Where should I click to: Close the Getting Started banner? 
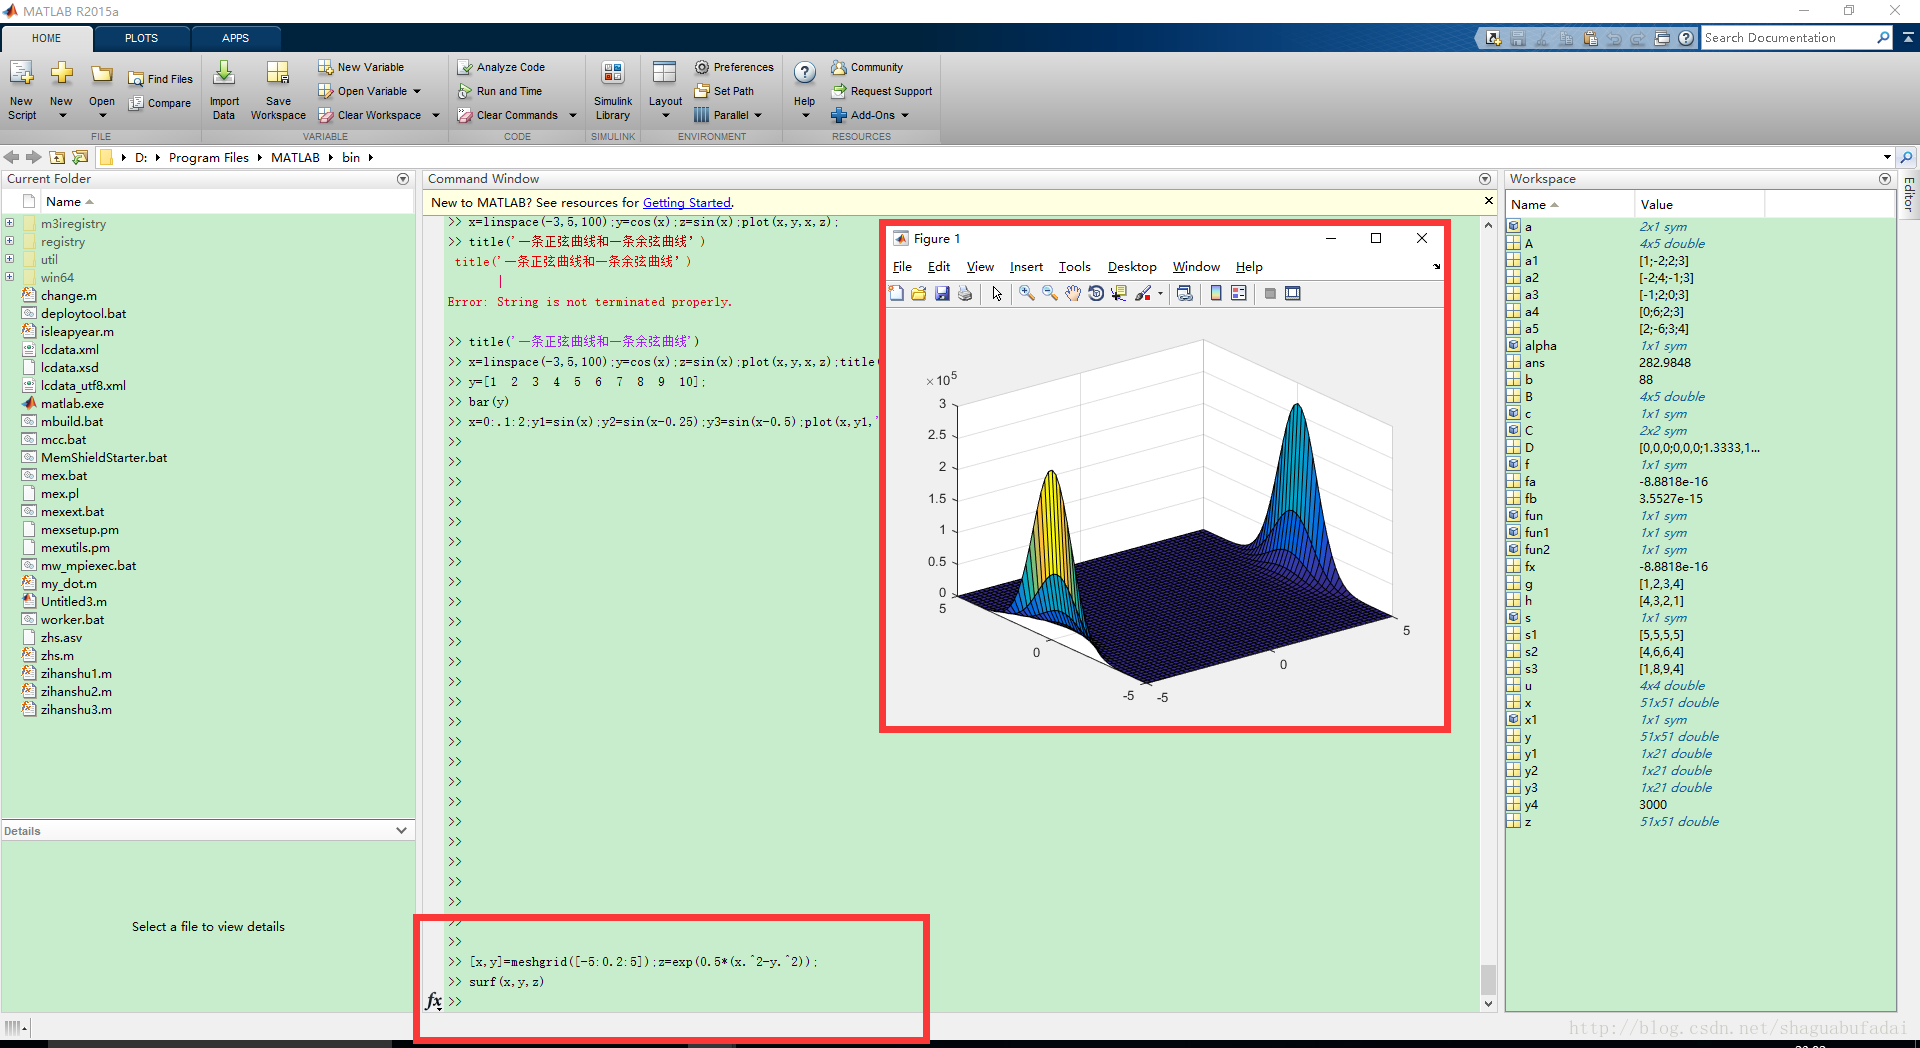click(x=1489, y=201)
